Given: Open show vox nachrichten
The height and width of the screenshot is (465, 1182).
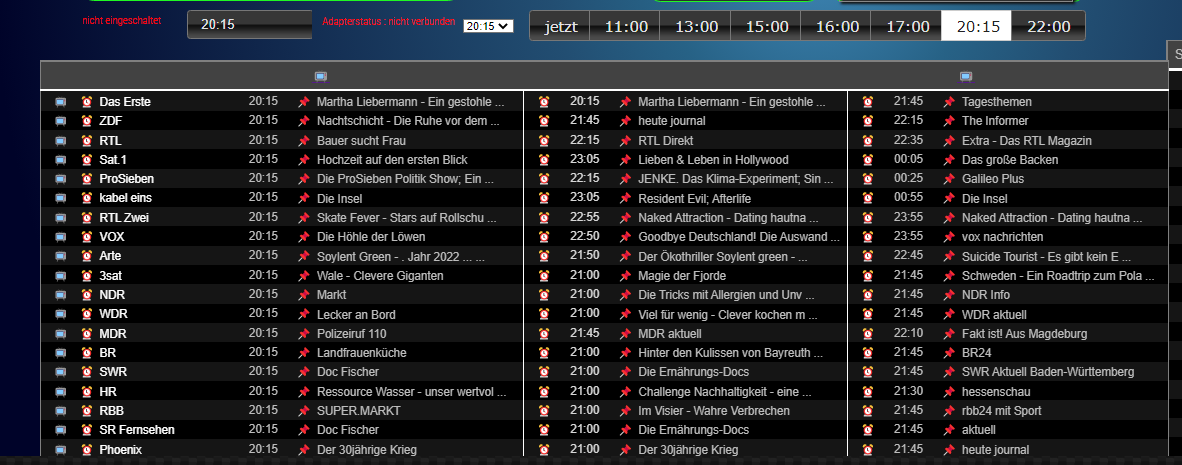Looking at the screenshot, I should coord(1003,237).
